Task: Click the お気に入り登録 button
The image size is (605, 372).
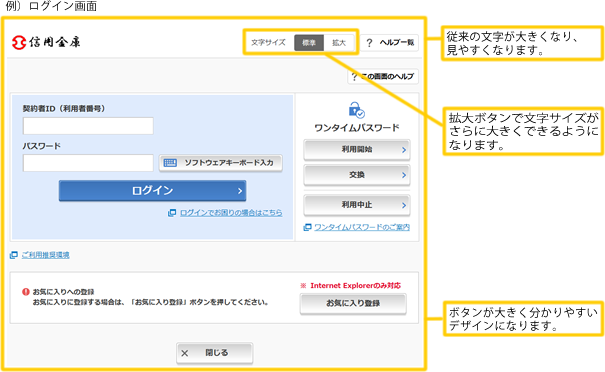Action: (353, 303)
